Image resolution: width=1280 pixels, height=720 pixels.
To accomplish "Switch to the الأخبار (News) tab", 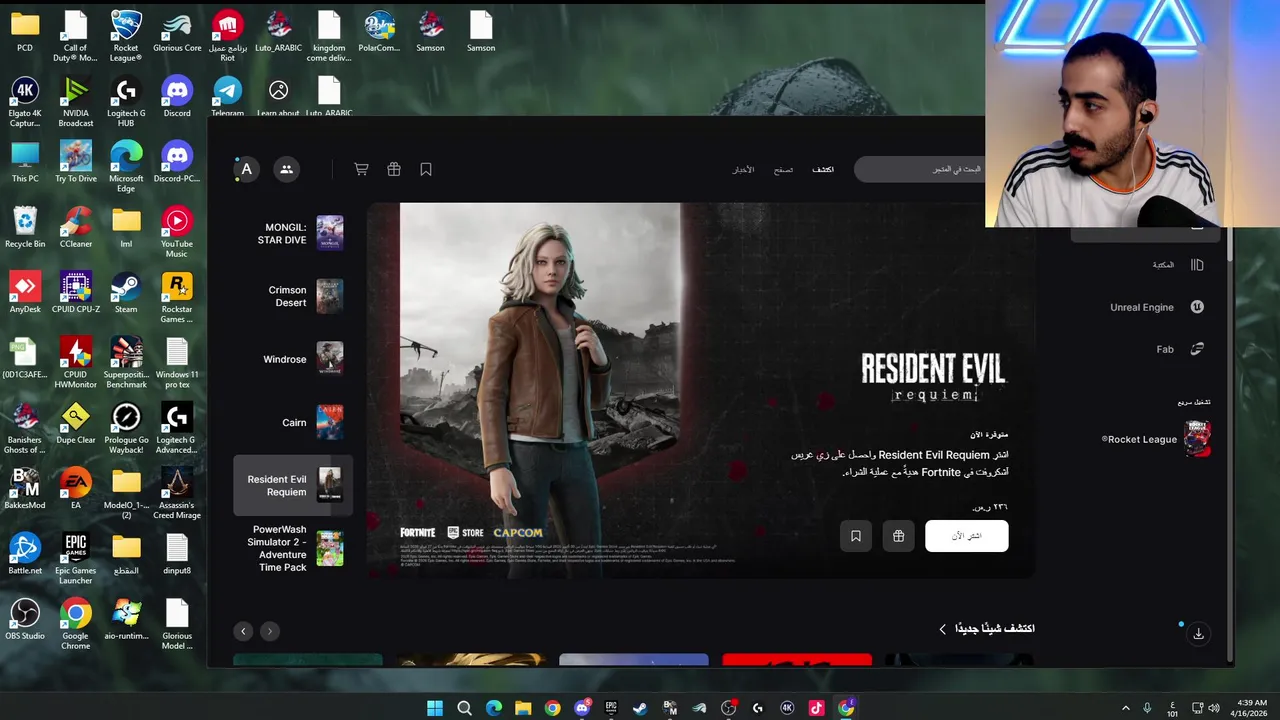I will pos(743,170).
